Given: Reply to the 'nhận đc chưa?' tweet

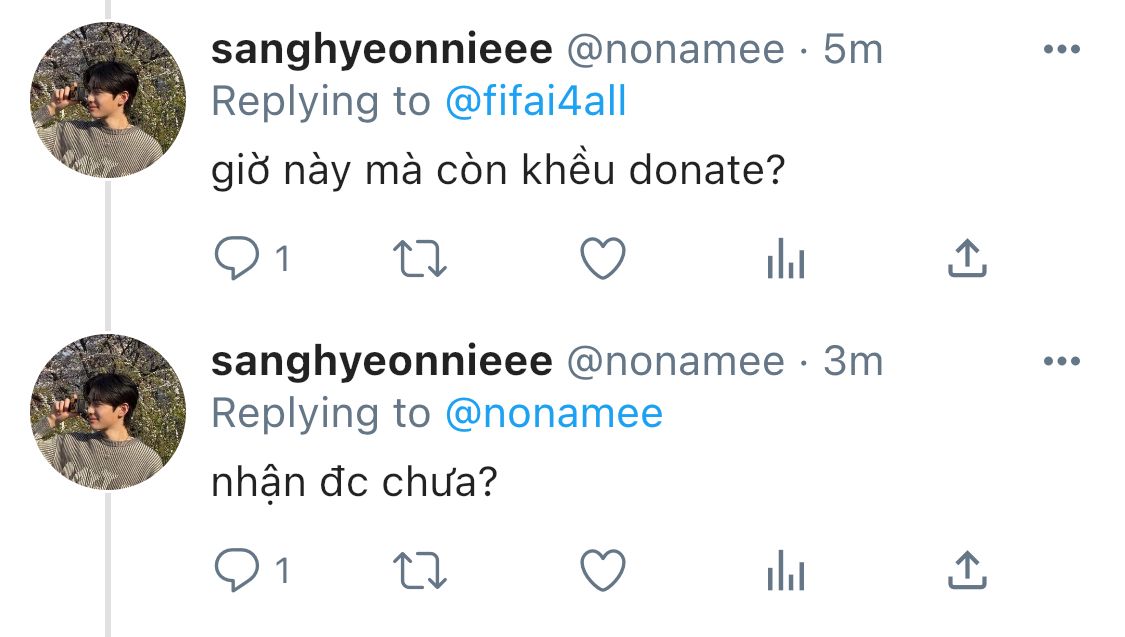Looking at the screenshot, I should pos(237,570).
